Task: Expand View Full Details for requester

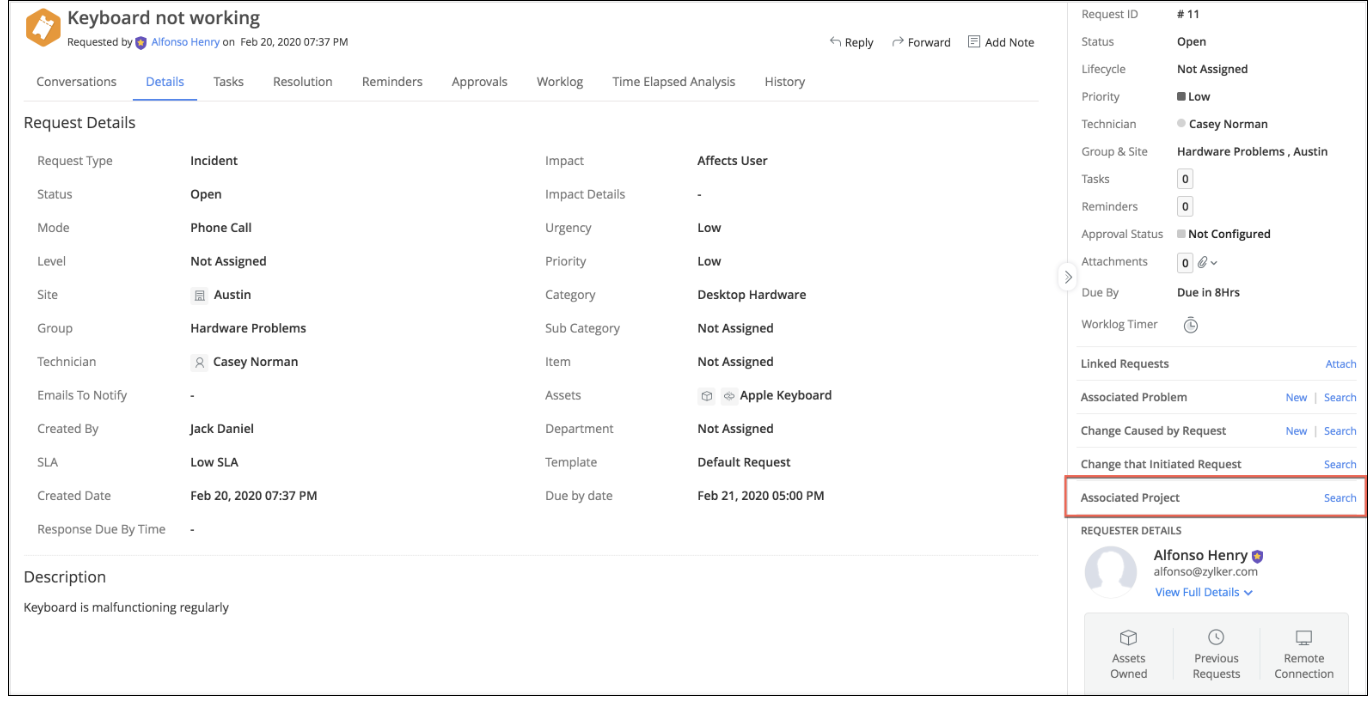Action: coord(1203,592)
